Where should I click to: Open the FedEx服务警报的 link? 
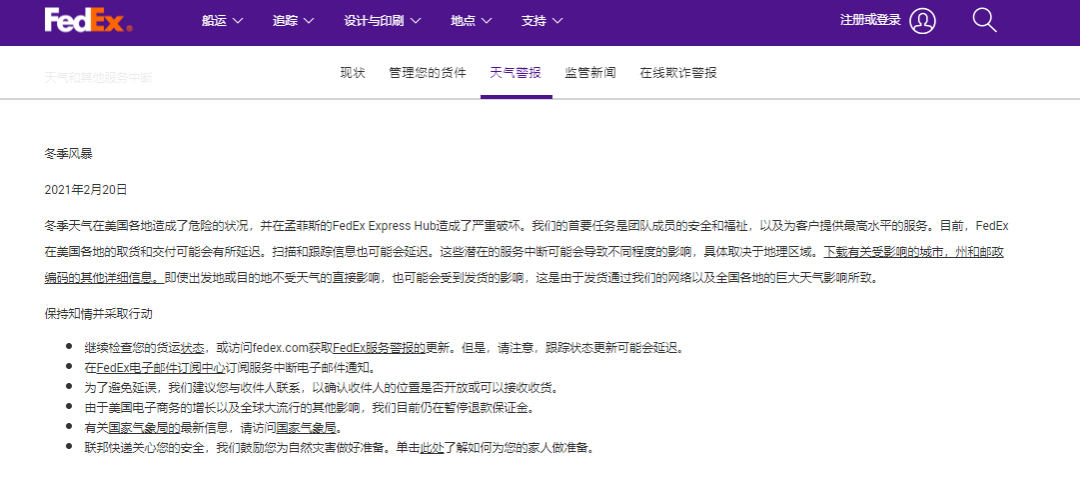click(378, 348)
